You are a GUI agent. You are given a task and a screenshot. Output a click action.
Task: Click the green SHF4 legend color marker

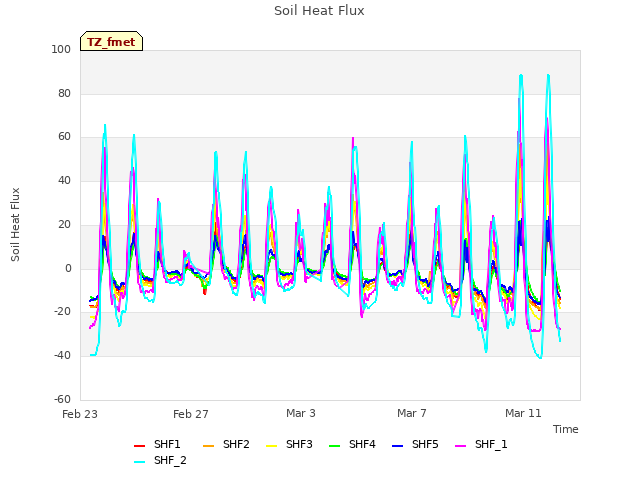pyautogui.click(x=335, y=446)
